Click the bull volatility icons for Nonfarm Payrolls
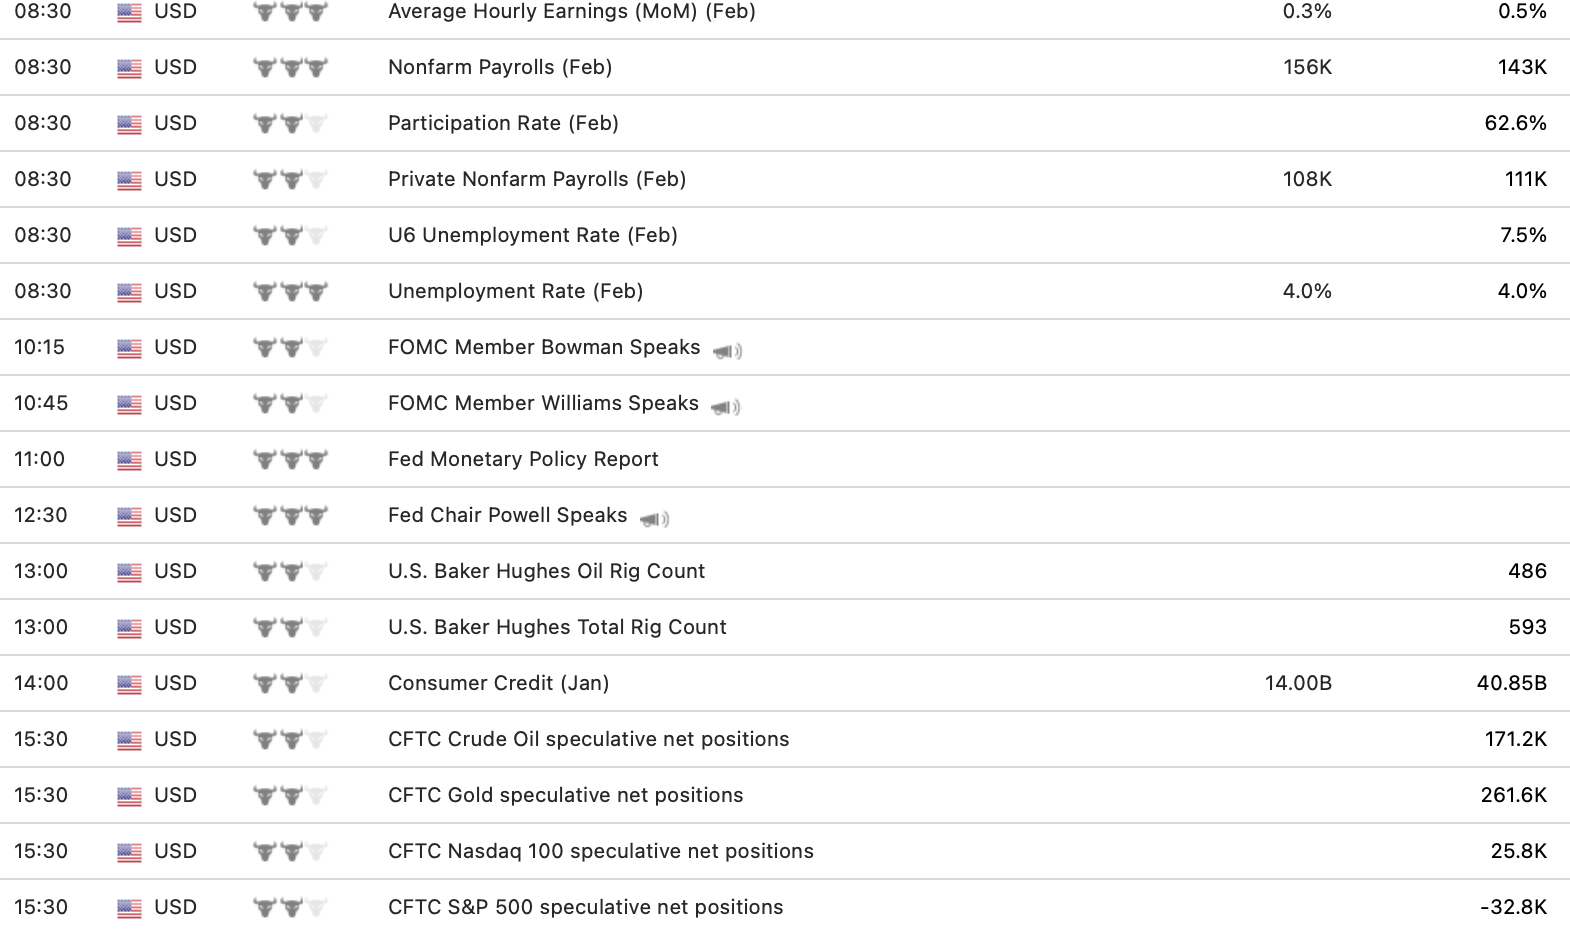The image size is (1570, 942). 290,68
